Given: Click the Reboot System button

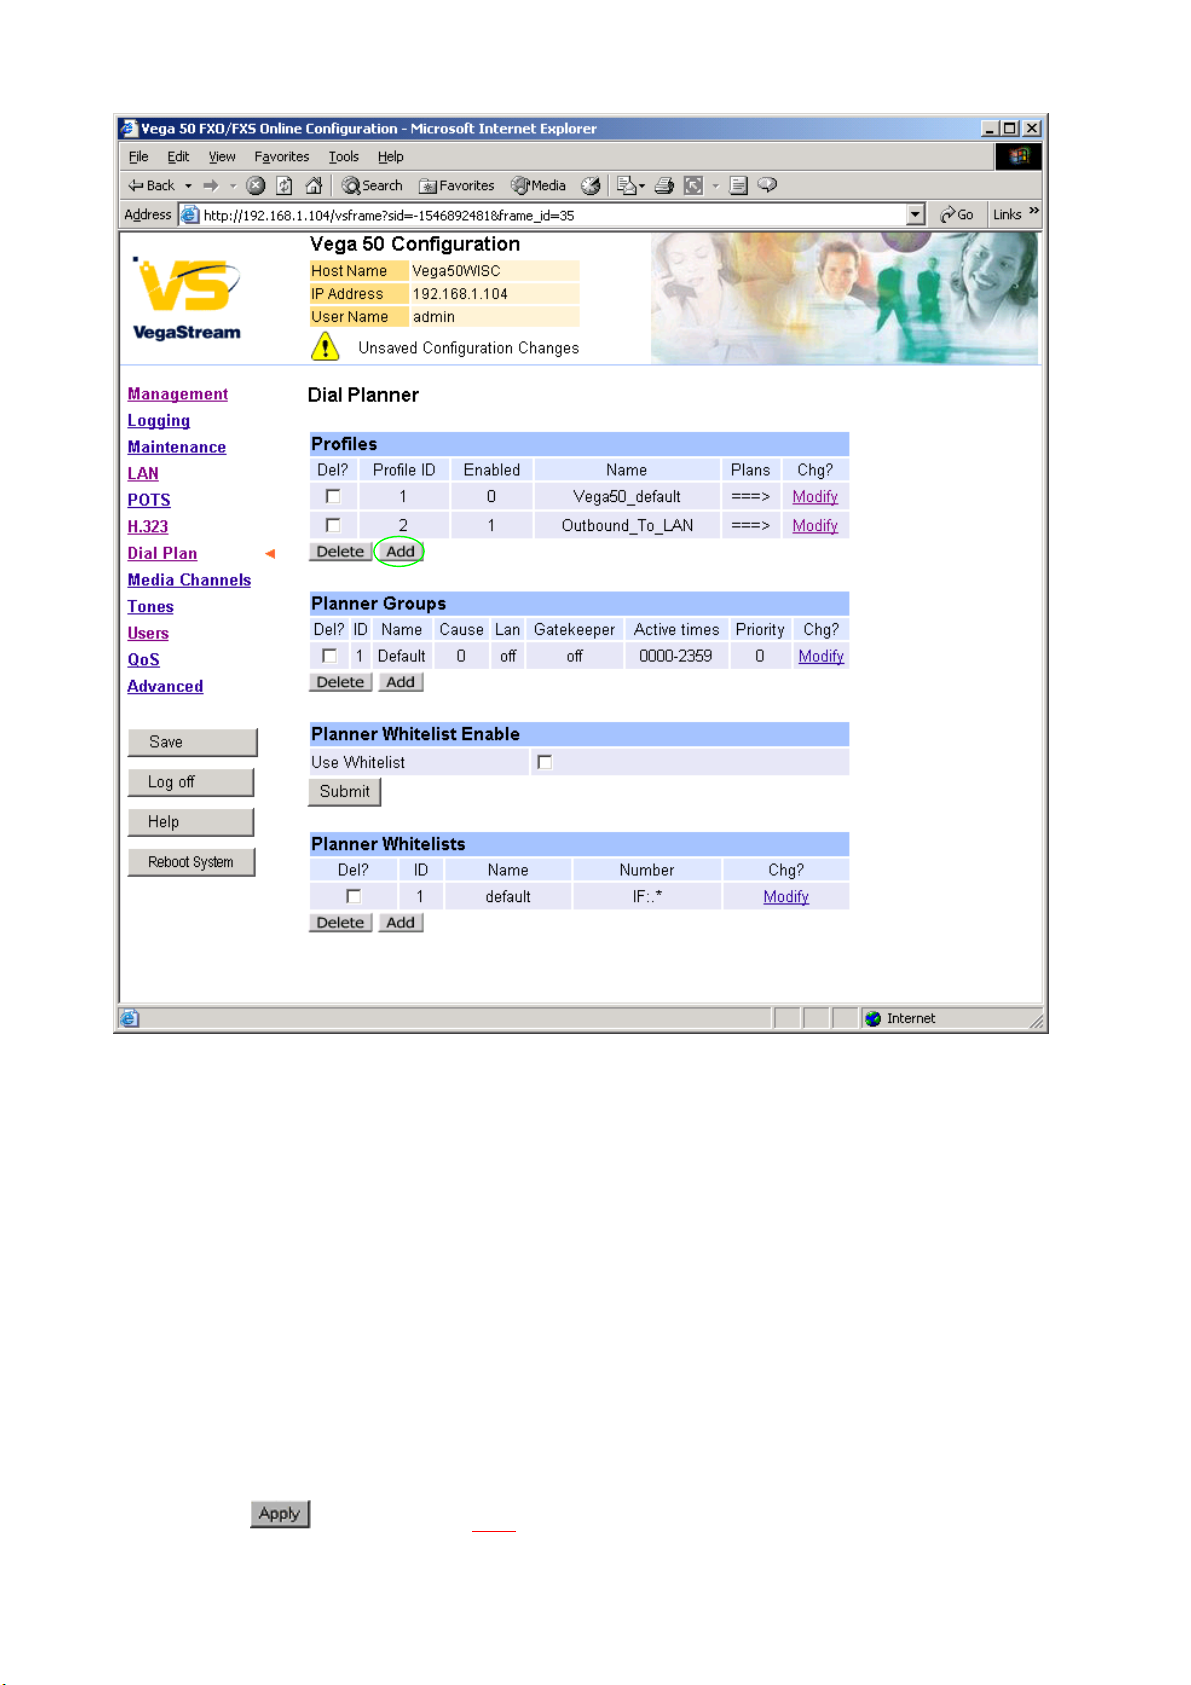Looking at the screenshot, I should coord(191,862).
